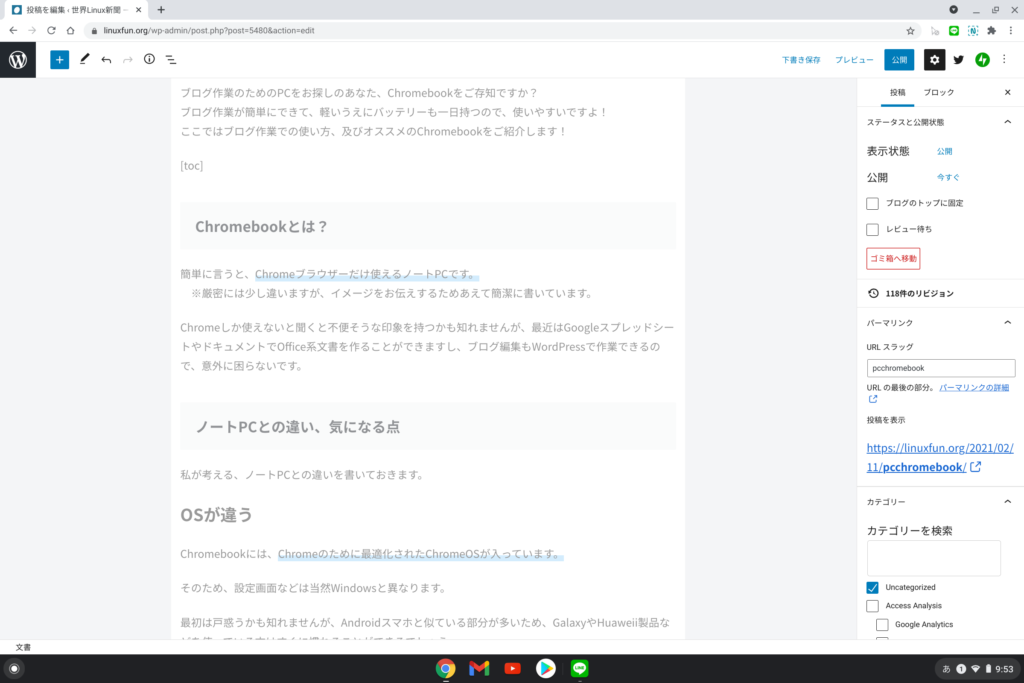Open Chrome browser three-dot menu
Viewport: 1024px width, 683px height.
(1010, 30)
